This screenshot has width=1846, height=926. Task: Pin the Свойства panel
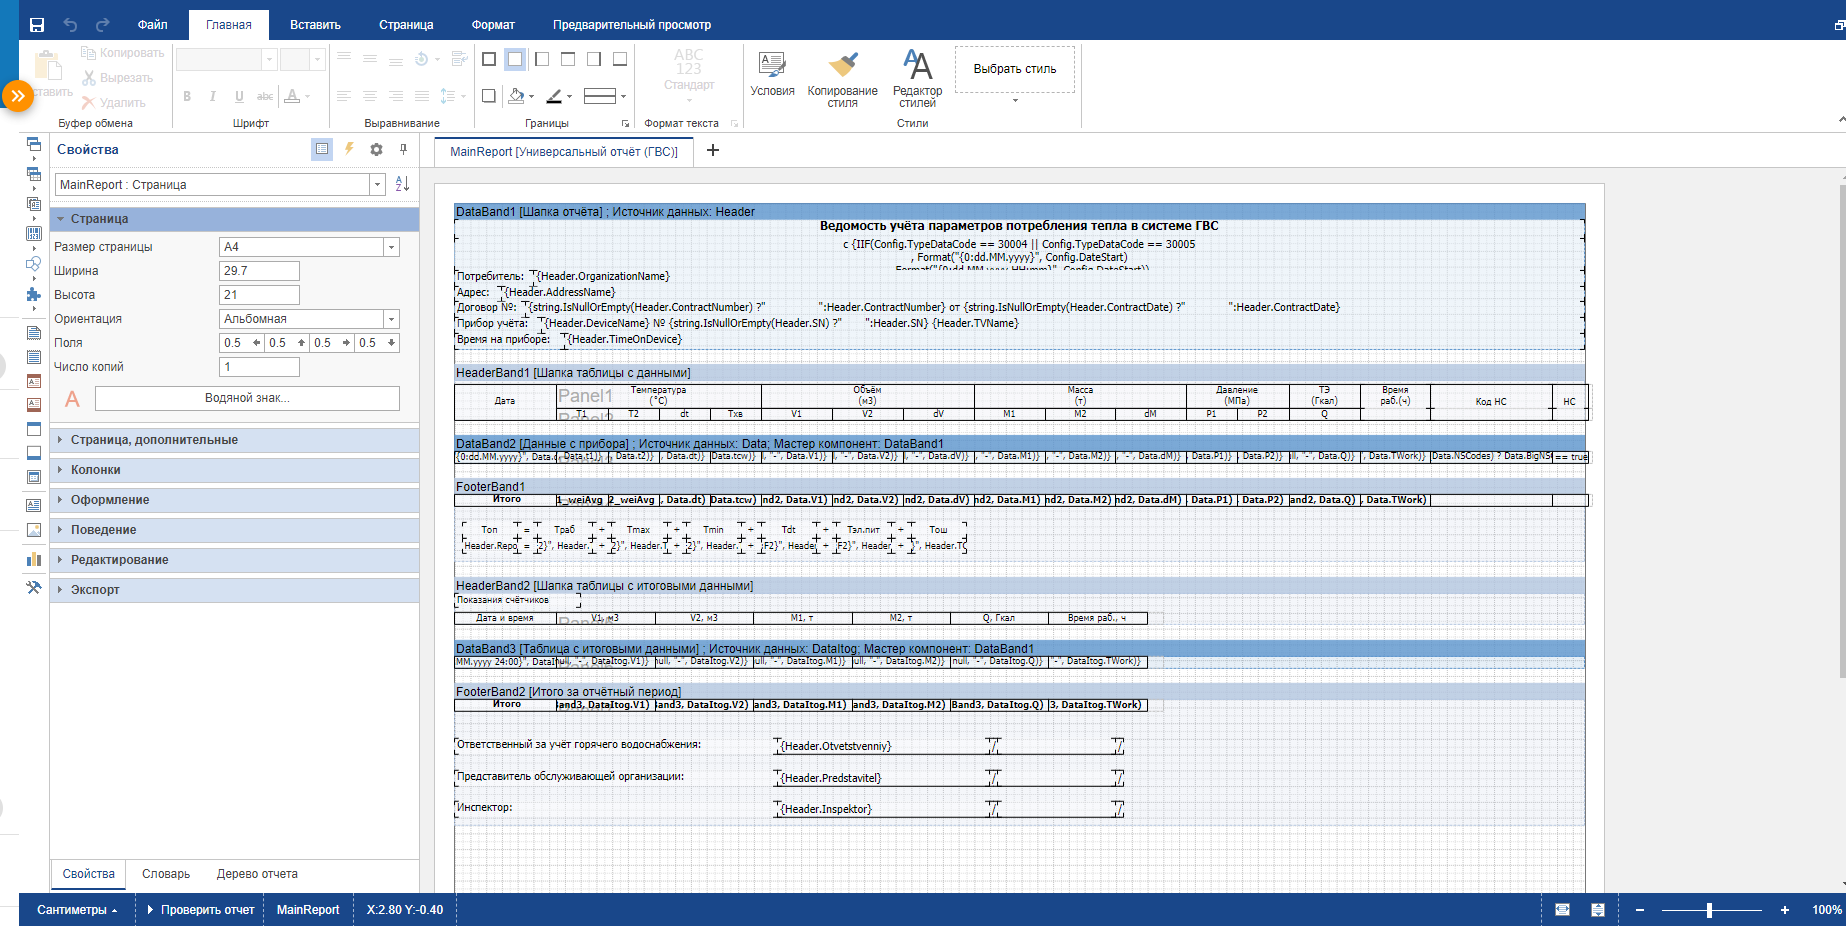(x=403, y=149)
